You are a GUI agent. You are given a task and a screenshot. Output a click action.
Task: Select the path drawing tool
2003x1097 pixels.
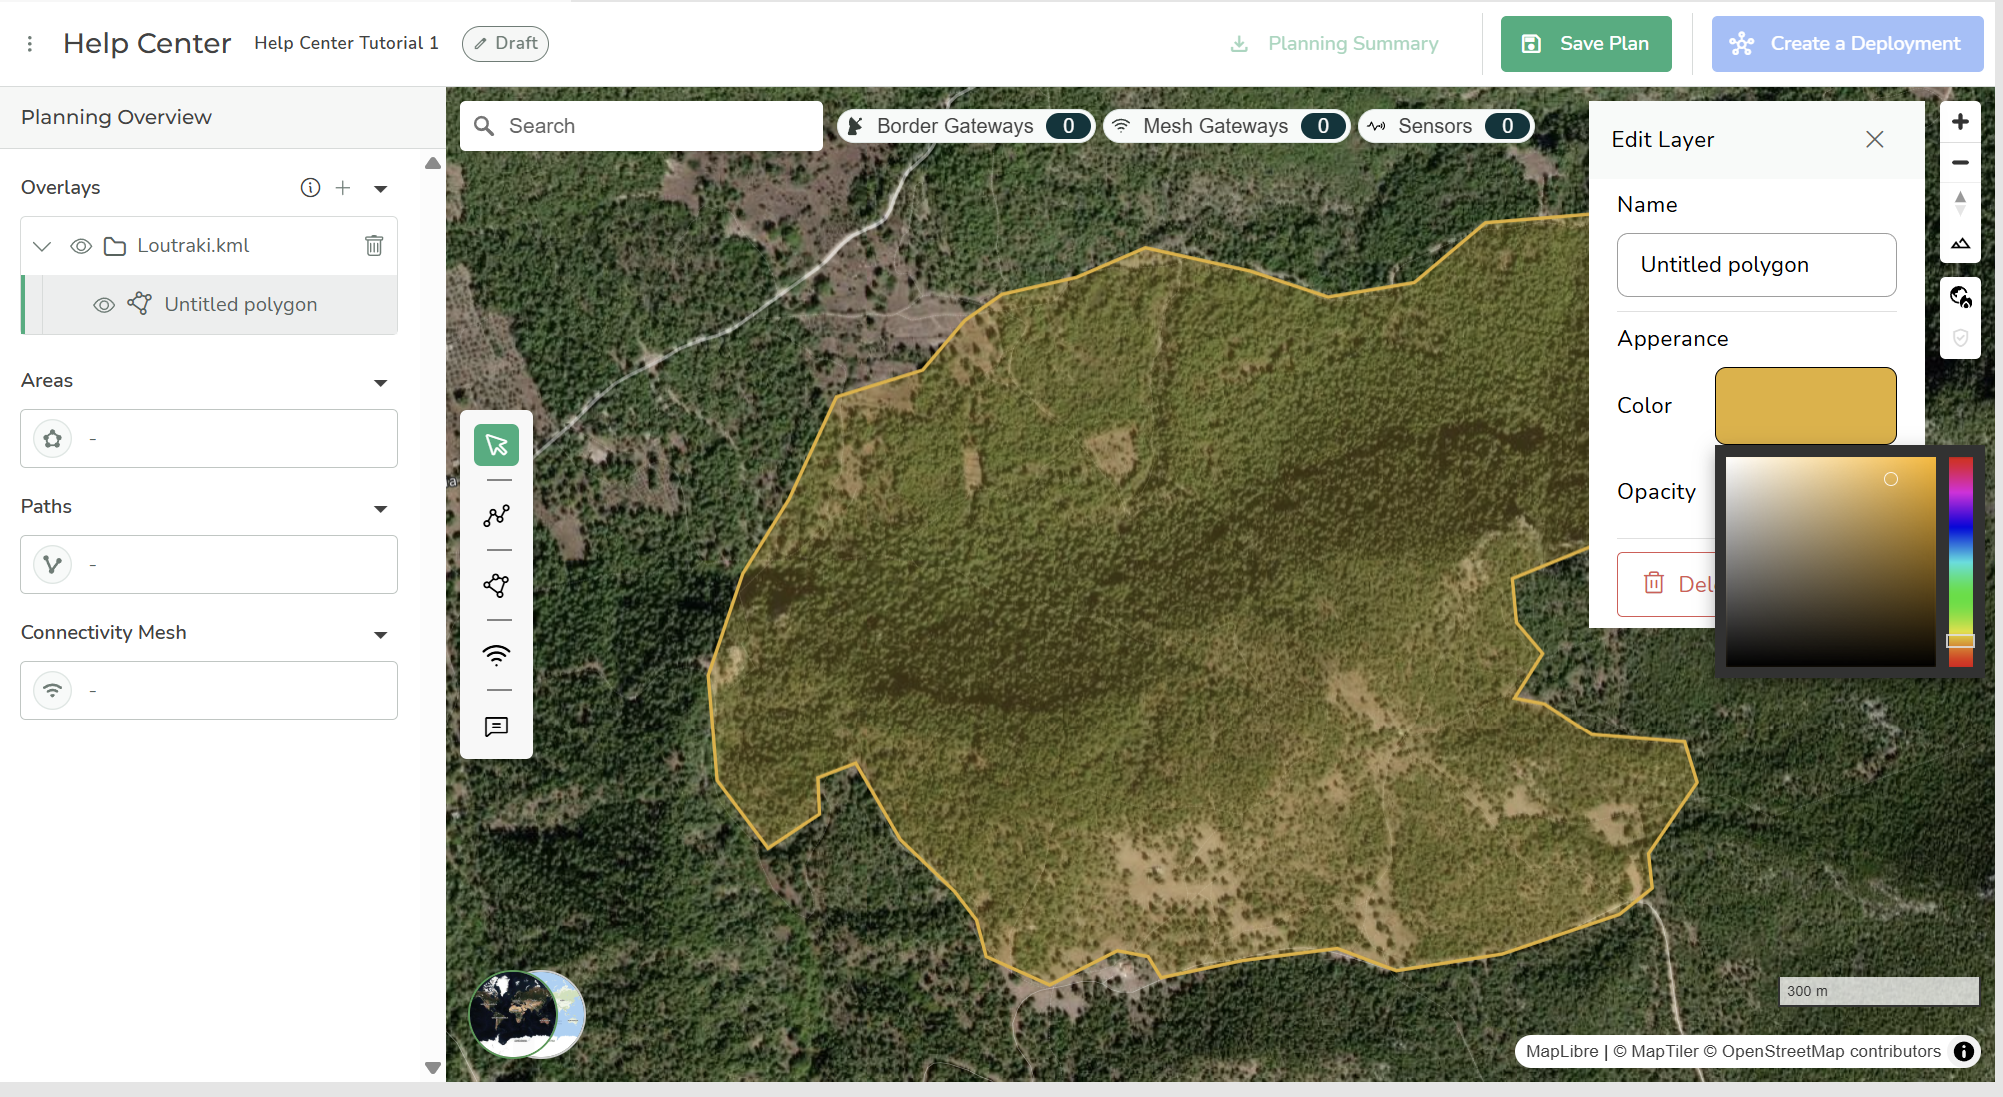click(496, 516)
